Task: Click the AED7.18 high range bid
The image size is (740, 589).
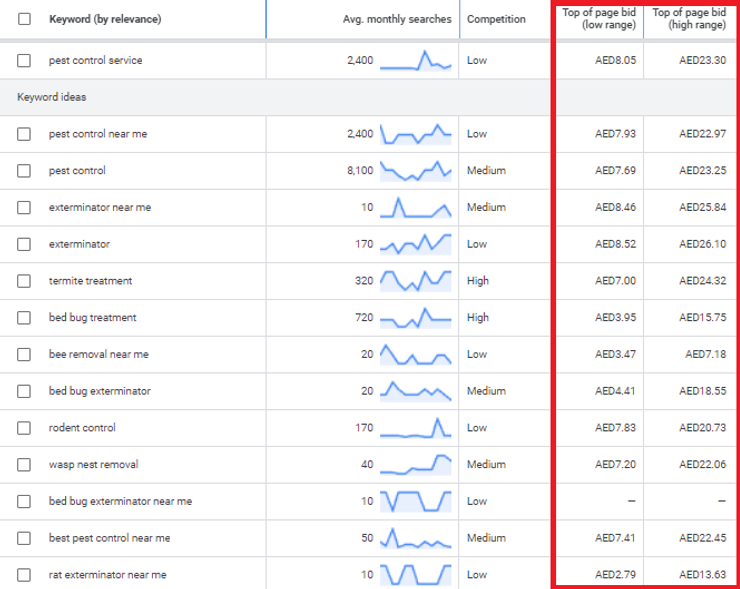Action: [706, 354]
